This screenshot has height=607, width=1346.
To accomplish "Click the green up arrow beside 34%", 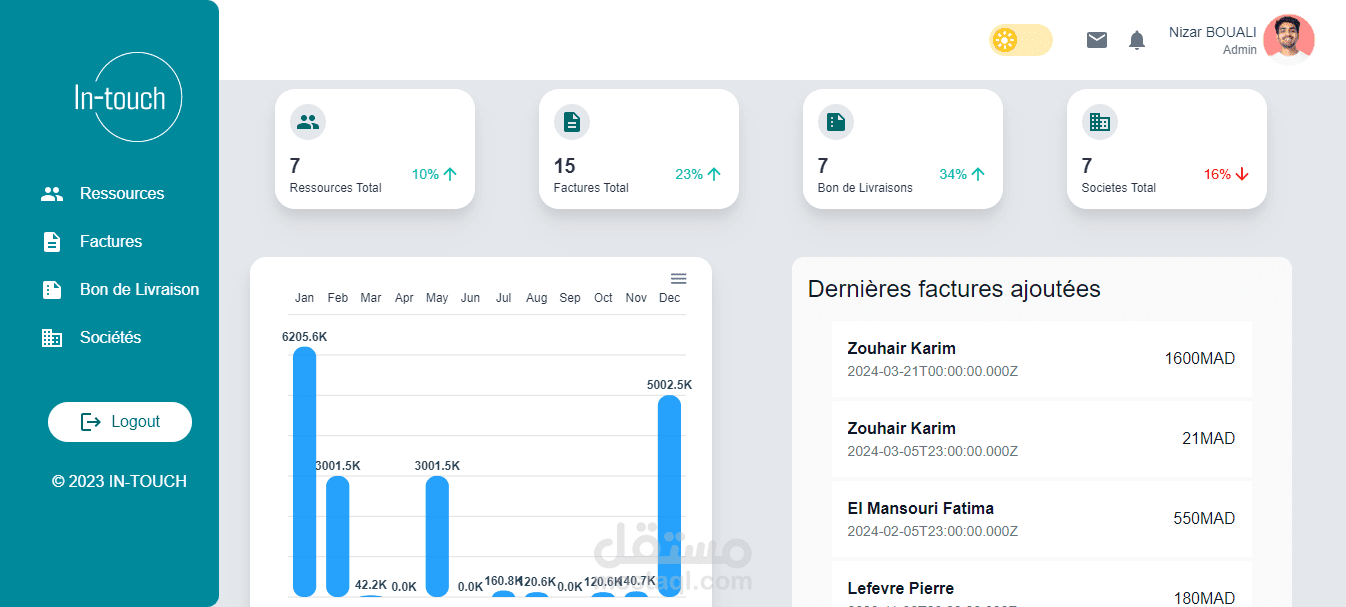I will pyautogui.click(x=978, y=174).
